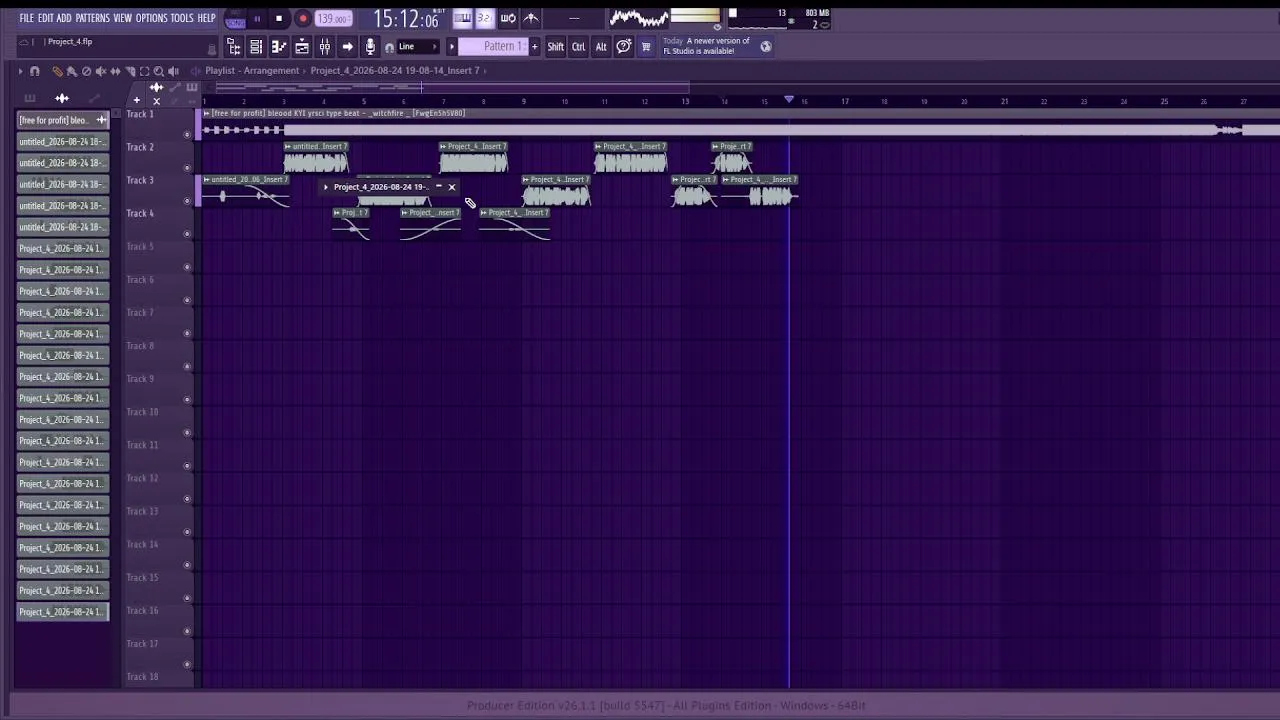Select the free for profit bleood picker item
Image resolution: width=1280 pixels, height=720 pixels.
tap(62, 120)
